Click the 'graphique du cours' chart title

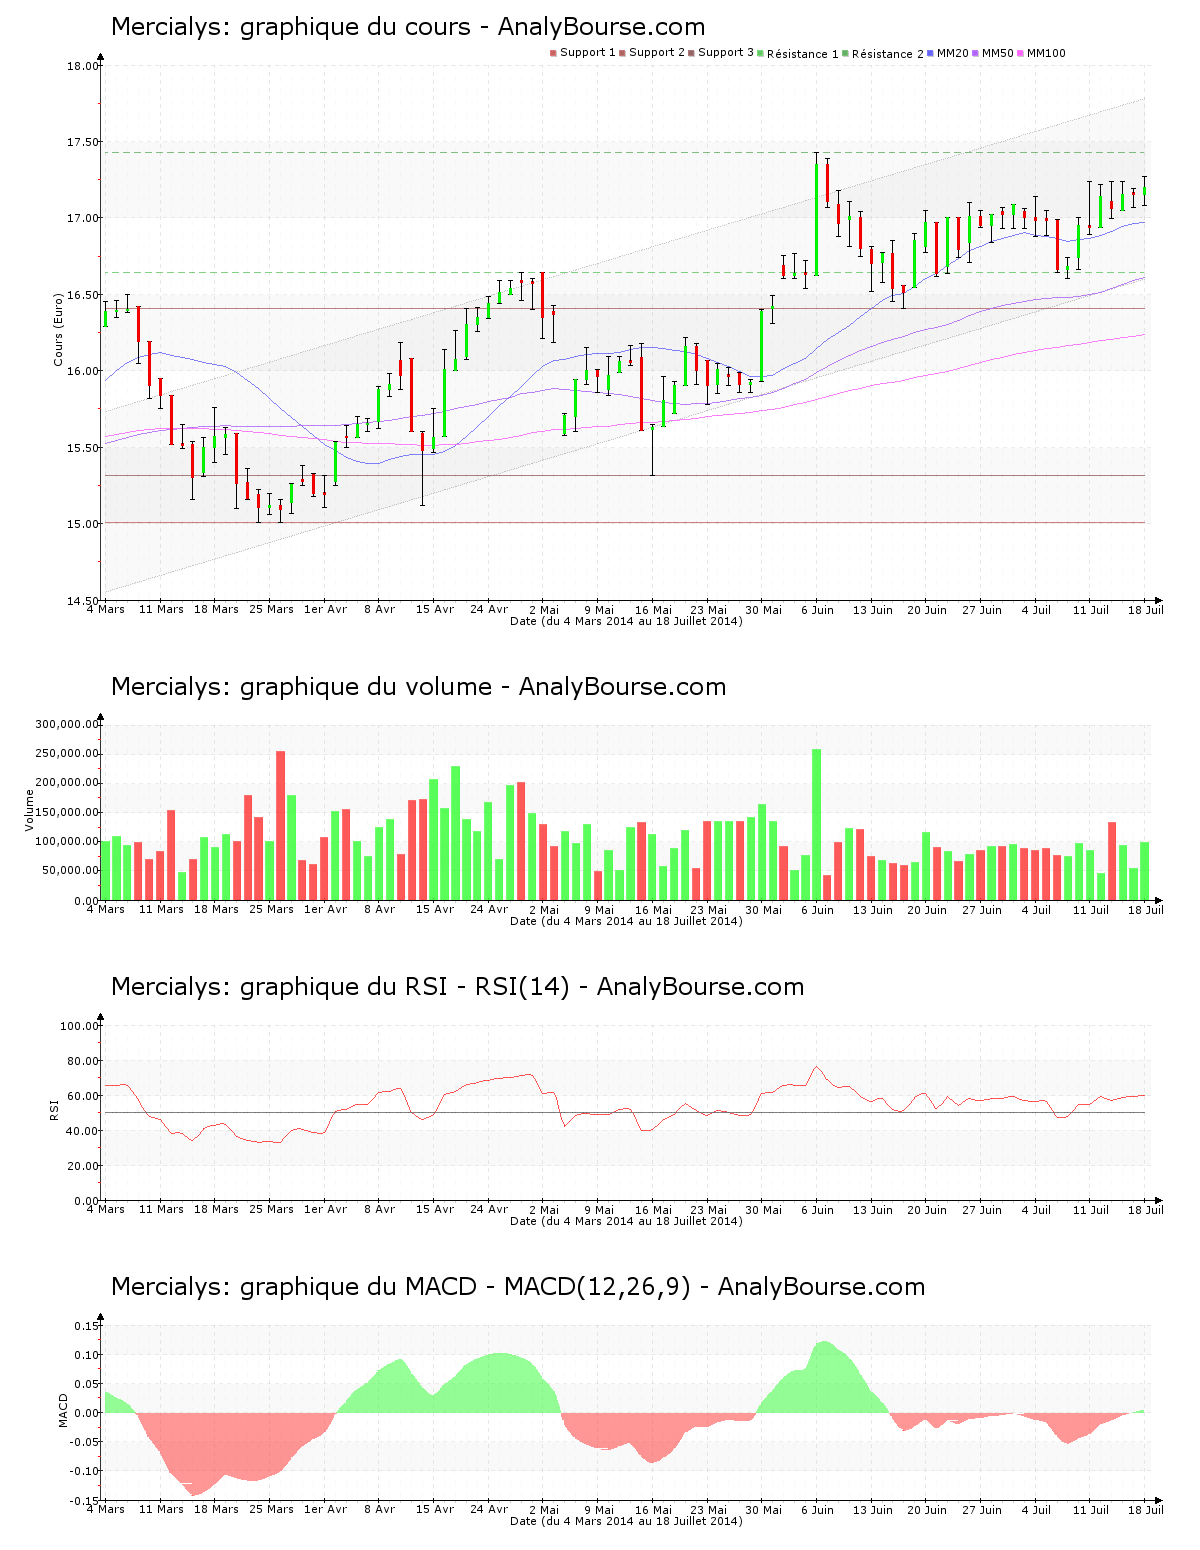click(x=408, y=27)
